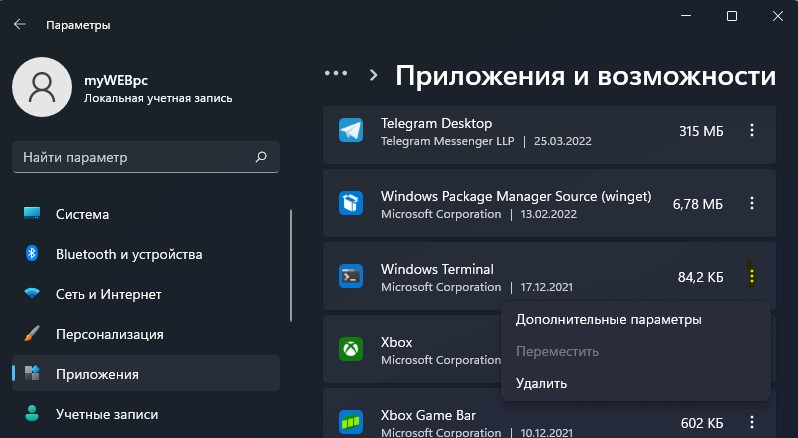Click the breadcrumb chevron arrow
This screenshot has height=438, width=798.
[x=374, y=75]
